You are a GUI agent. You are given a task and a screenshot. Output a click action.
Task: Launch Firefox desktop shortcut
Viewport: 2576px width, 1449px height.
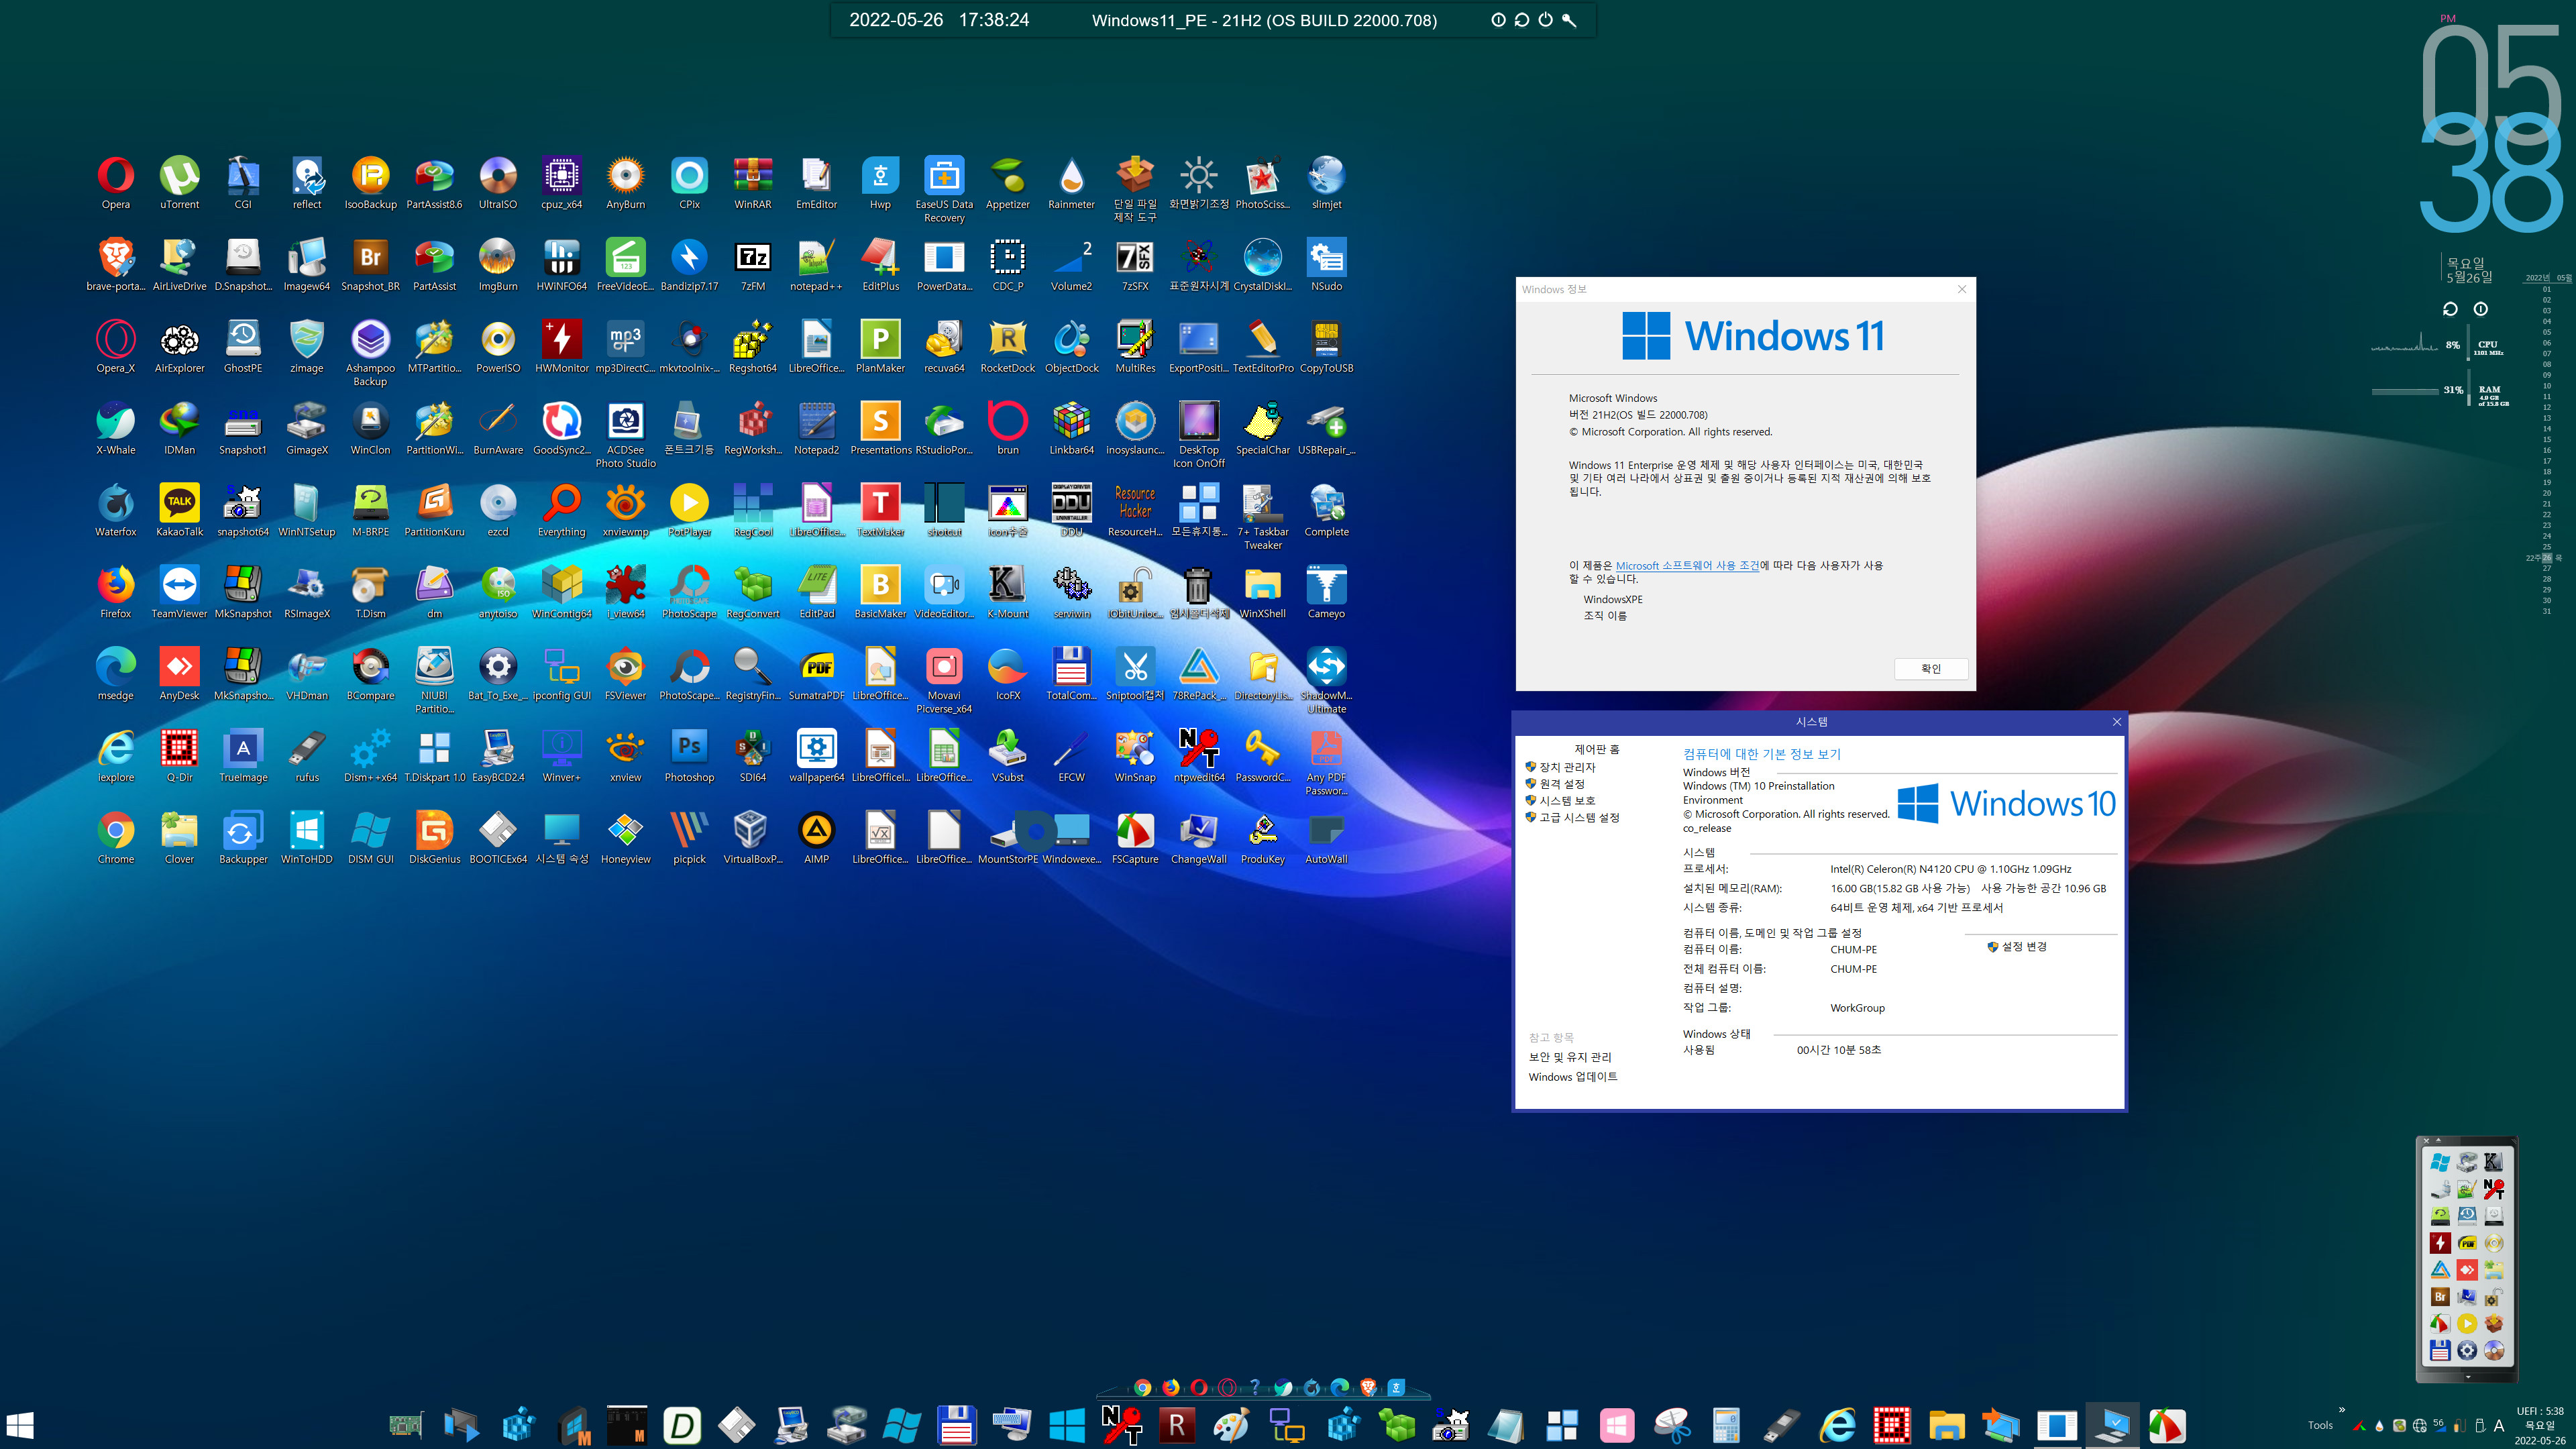(x=115, y=592)
